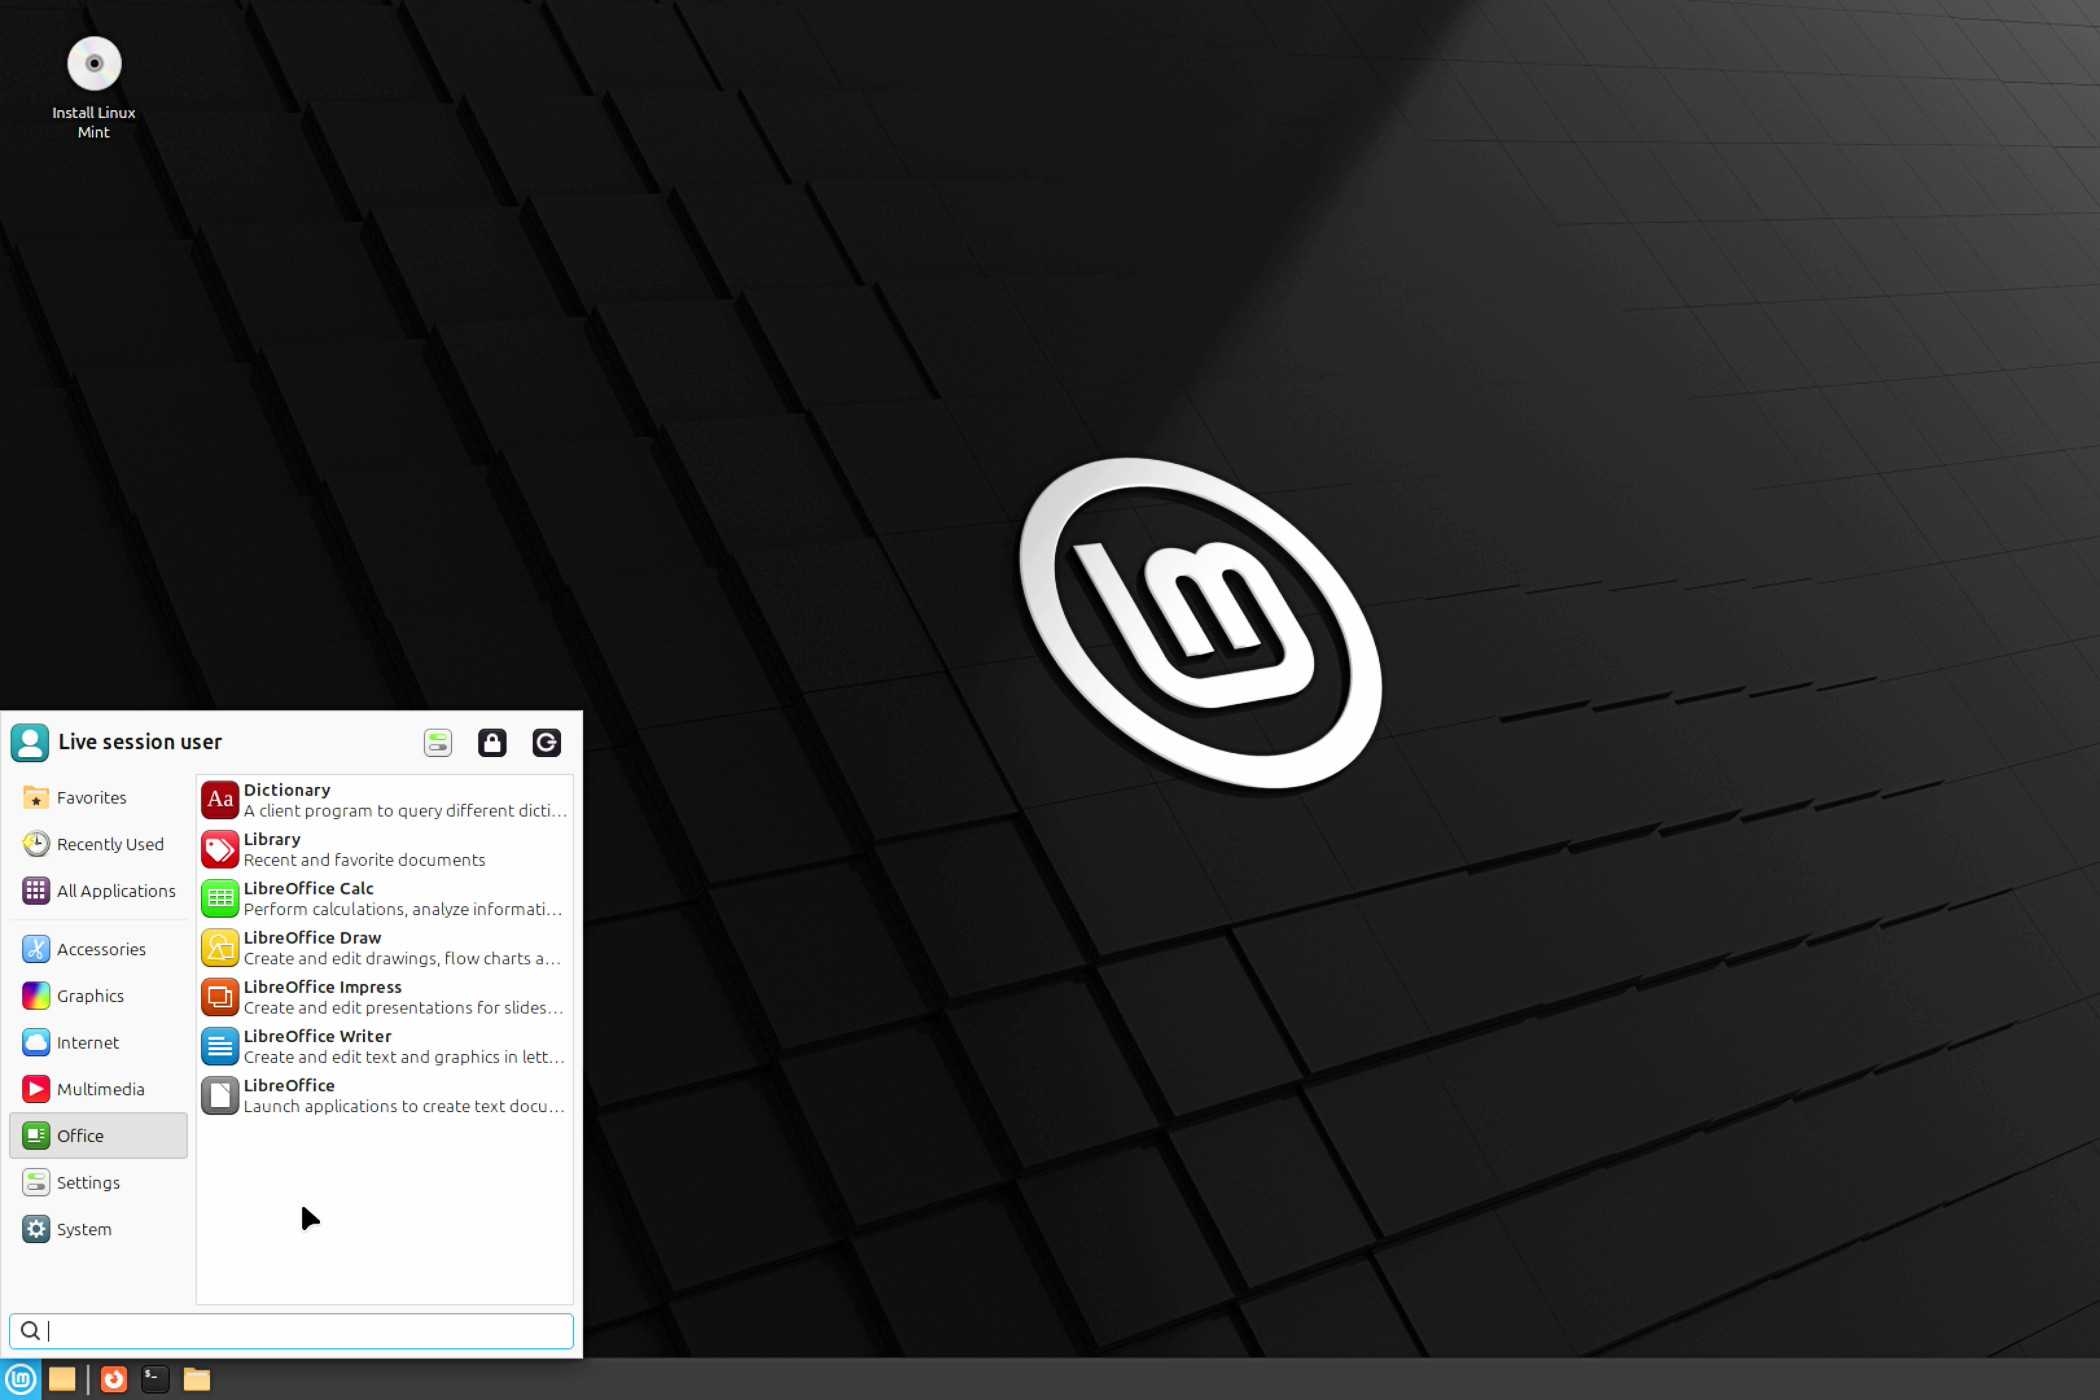The height and width of the screenshot is (1400, 2100).
Task: Show All Applications category
Action: tap(98, 890)
